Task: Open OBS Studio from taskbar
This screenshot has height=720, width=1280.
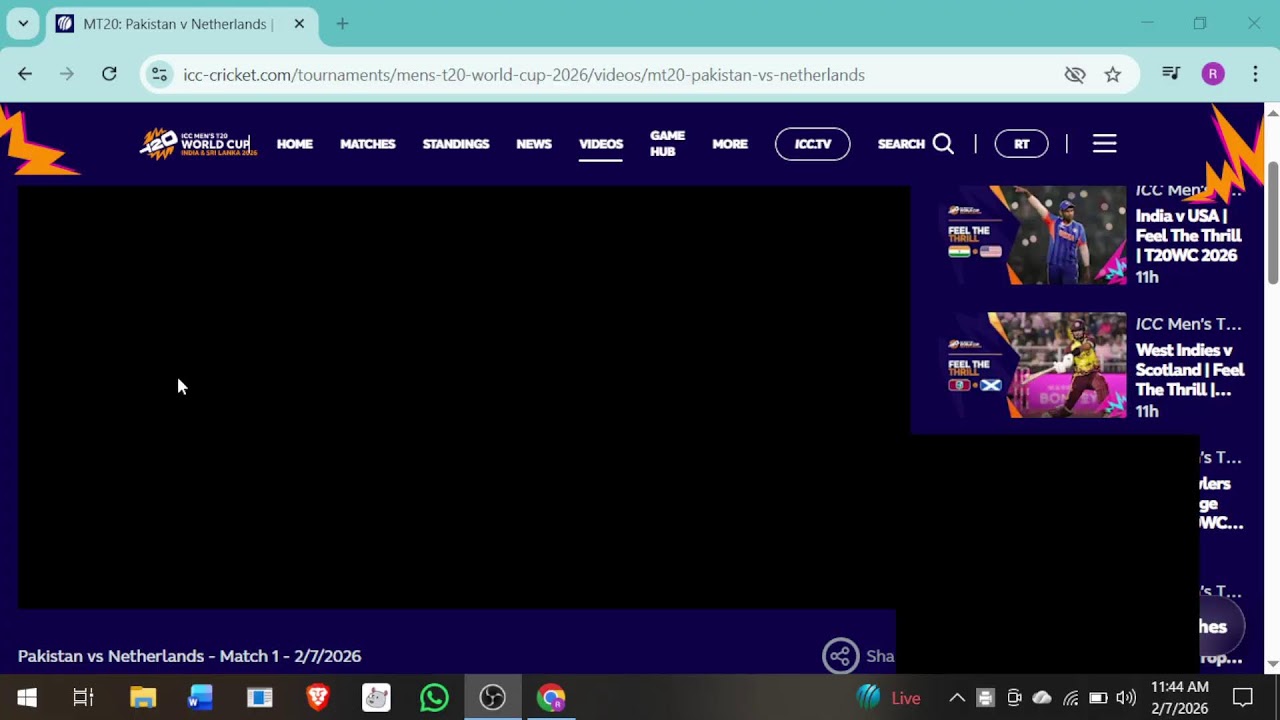Action: pos(492,698)
